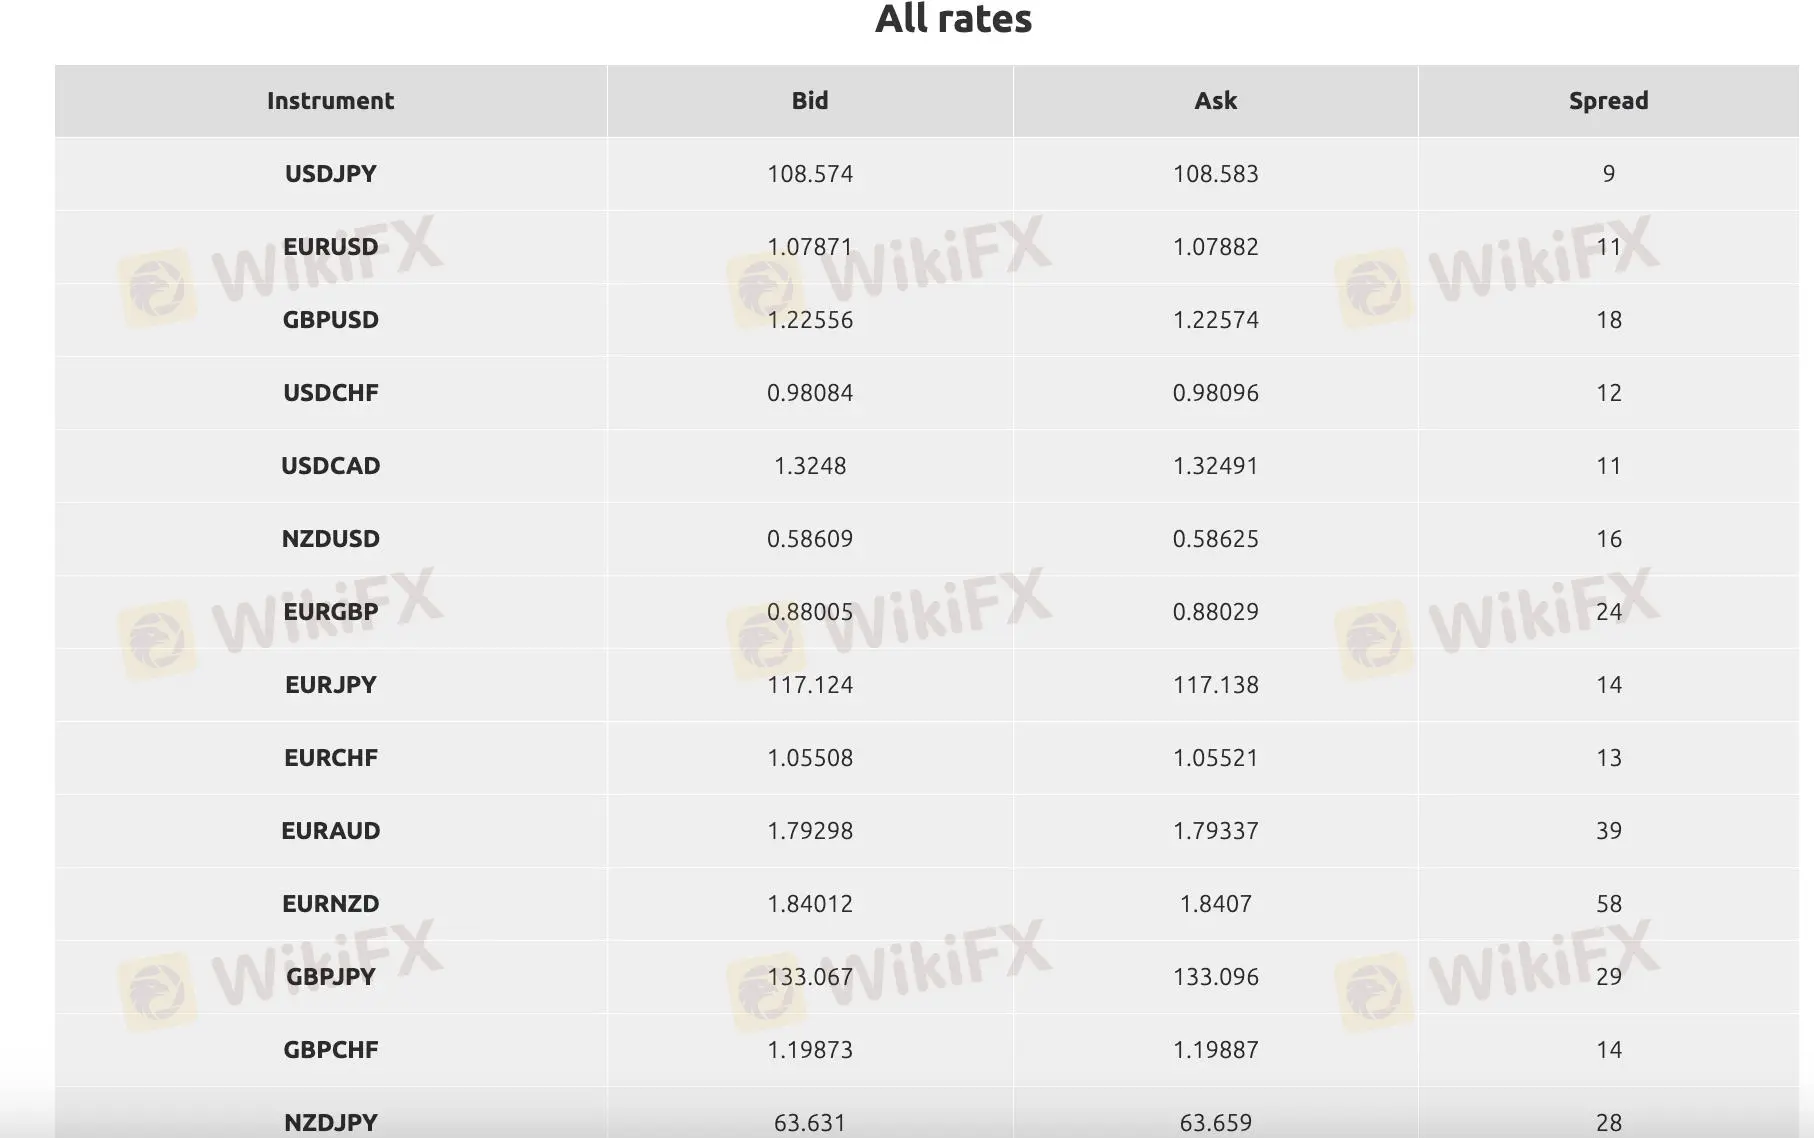The height and width of the screenshot is (1138, 1814).
Task: Pick the EURCHF ask price 1.05521
Action: [x=1215, y=758]
